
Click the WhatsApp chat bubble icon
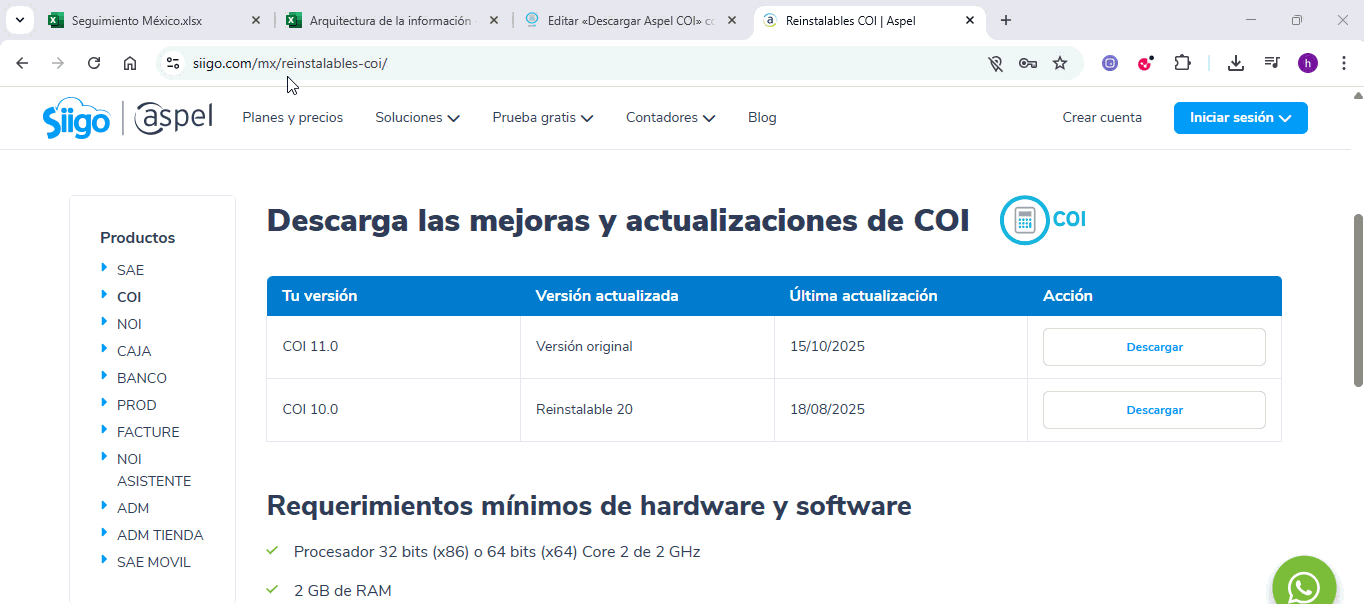(x=1303, y=585)
